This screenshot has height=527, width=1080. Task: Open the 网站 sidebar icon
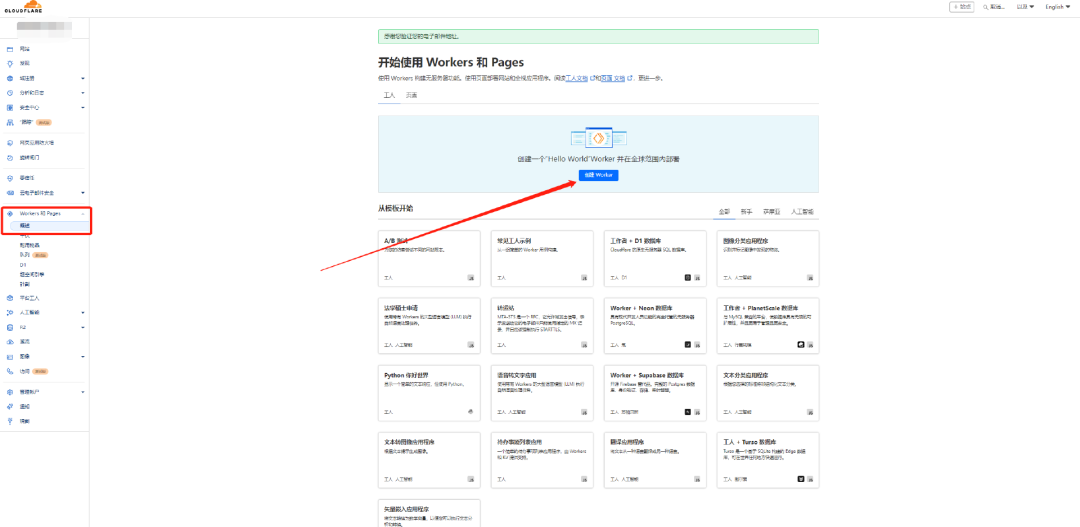pos(10,50)
